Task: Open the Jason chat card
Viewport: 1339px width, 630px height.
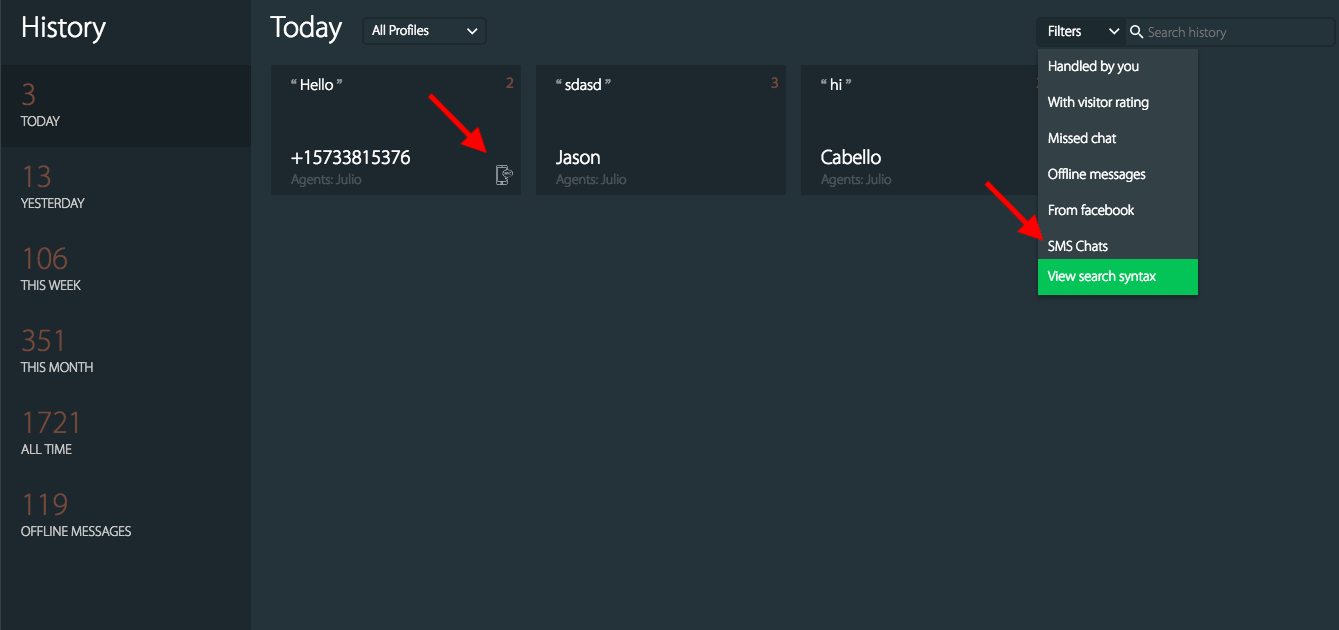Action: [x=660, y=131]
